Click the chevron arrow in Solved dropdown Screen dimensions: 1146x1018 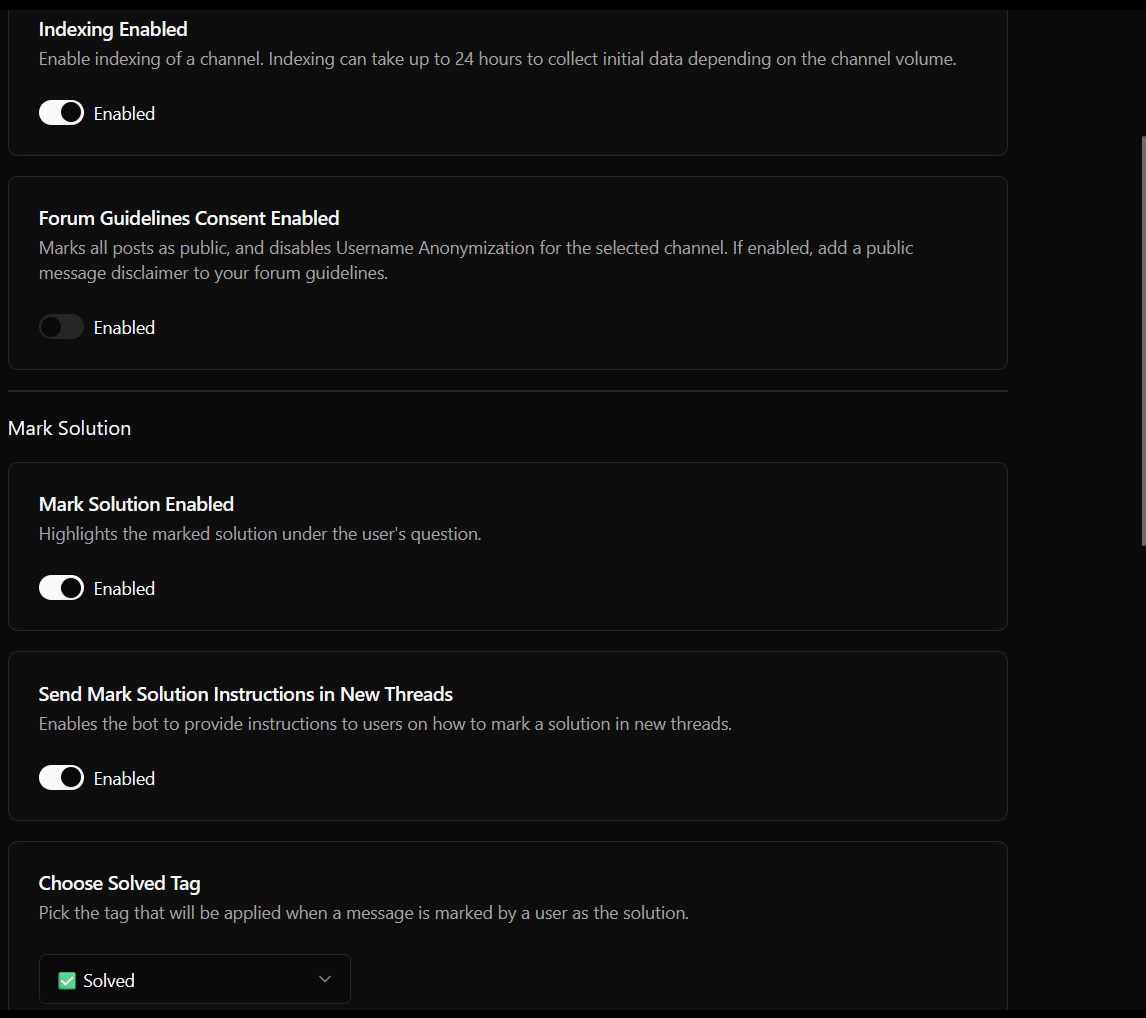tap(324, 979)
